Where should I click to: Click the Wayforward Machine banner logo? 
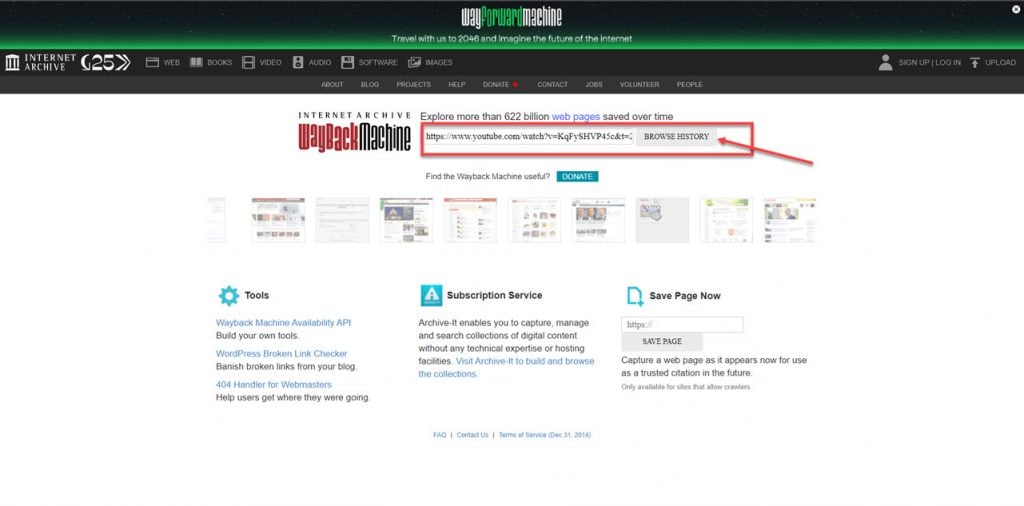511,17
